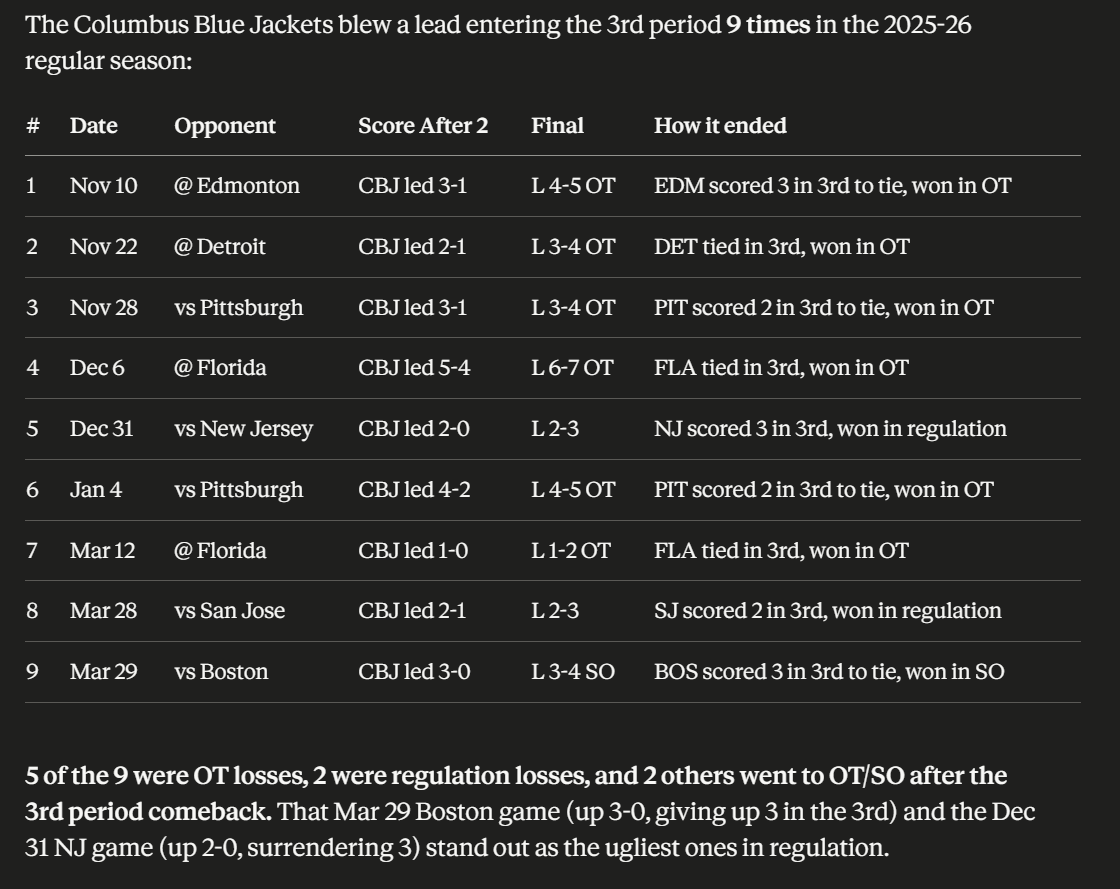Click the Nov 22 date cell
Image resolution: width=1120 pixels, height=889 pixels.
[x=104, y=247]
